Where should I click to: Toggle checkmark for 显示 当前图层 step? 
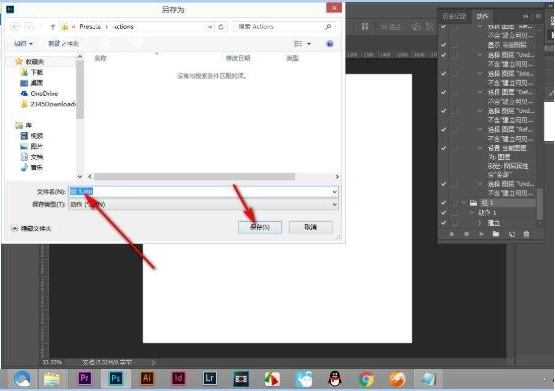(444, 45)
